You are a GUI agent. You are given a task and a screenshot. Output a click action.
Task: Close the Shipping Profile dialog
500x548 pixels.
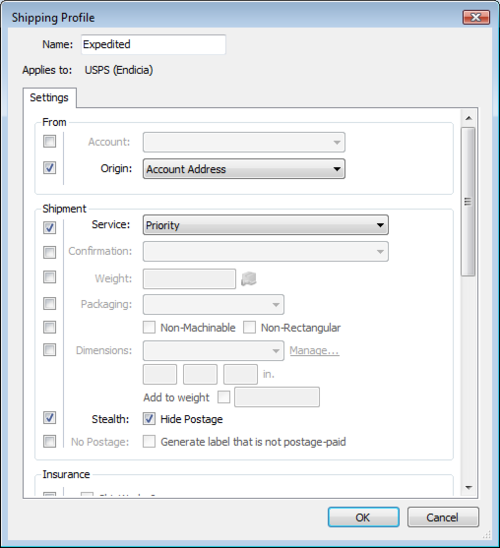[476, 17]
